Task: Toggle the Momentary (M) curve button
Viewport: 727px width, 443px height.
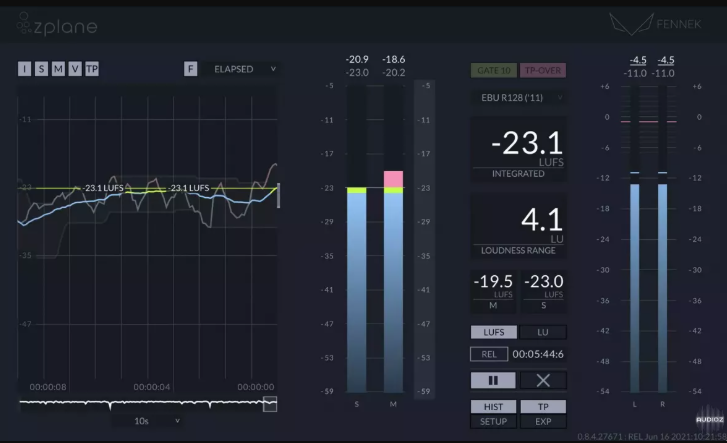Action: [x=58, y=69]
